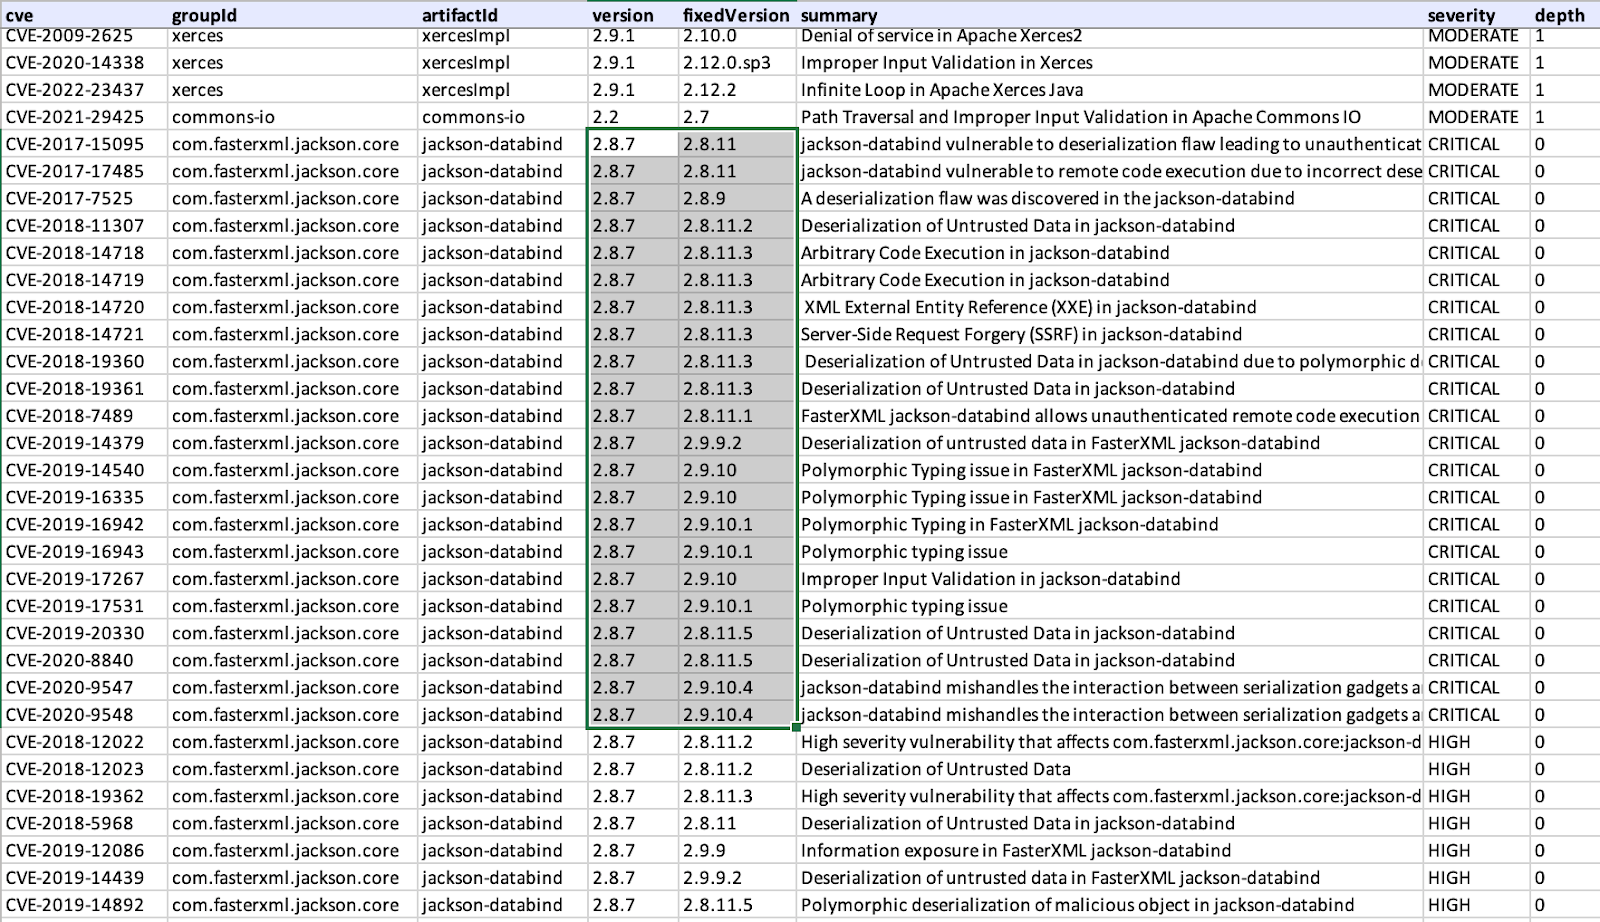1600x922 pixels.
Task: Select the cve column header
Action: coord(84,15)
